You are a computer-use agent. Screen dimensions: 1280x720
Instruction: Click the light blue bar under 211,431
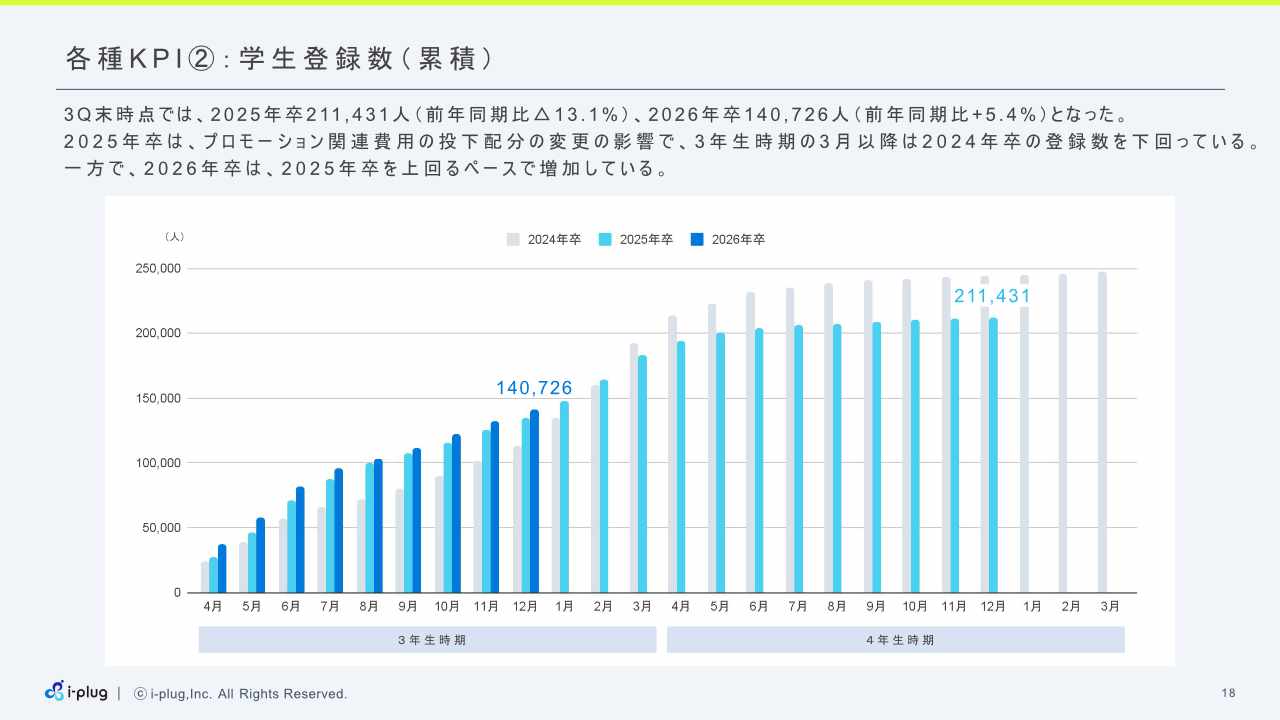click(993, 455)
